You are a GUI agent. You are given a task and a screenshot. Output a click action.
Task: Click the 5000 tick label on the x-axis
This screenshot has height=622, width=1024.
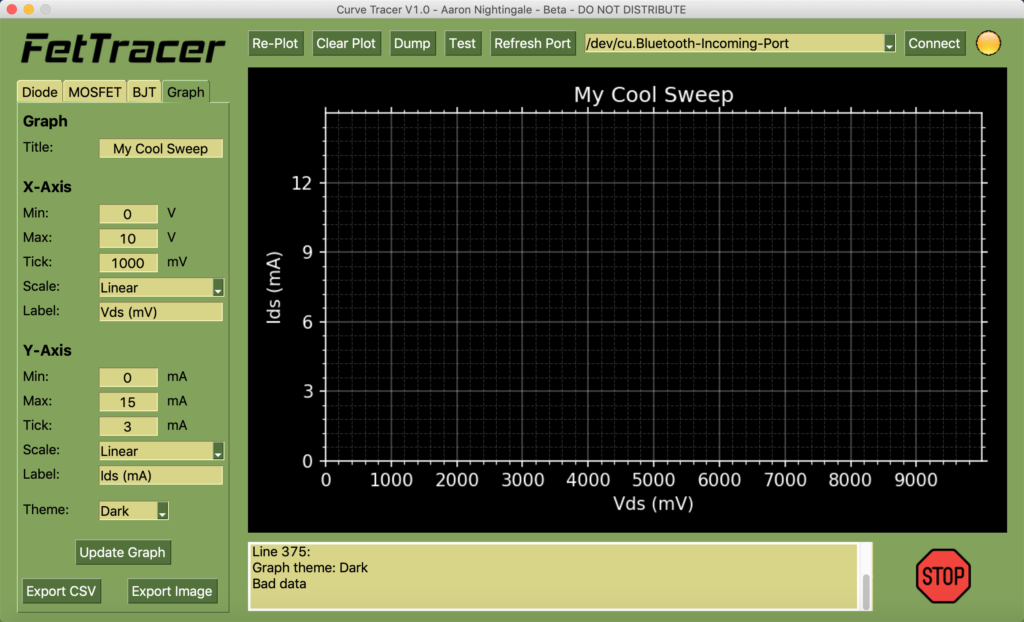pyautogui.click(x=653, y=480)
